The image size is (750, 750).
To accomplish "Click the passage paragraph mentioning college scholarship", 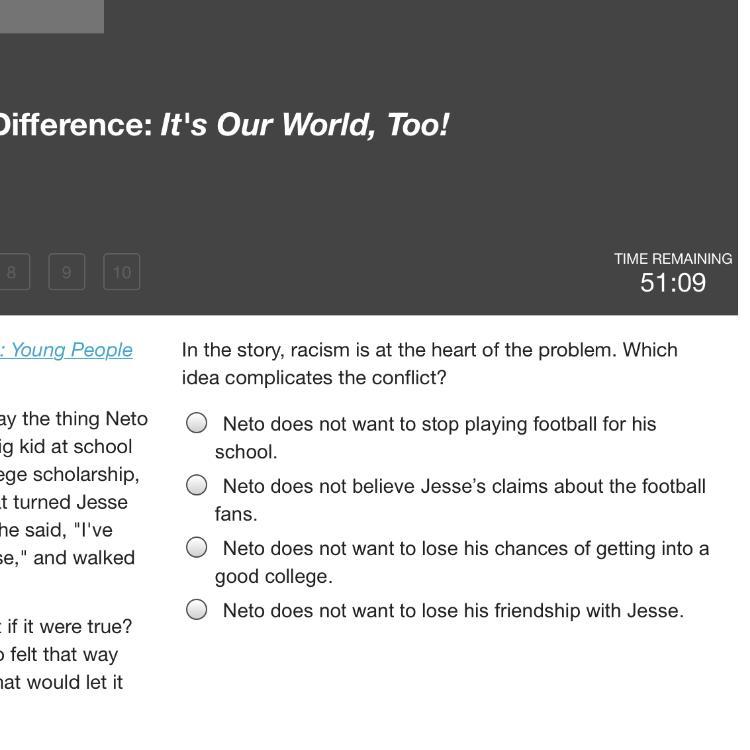I will 70,487.
